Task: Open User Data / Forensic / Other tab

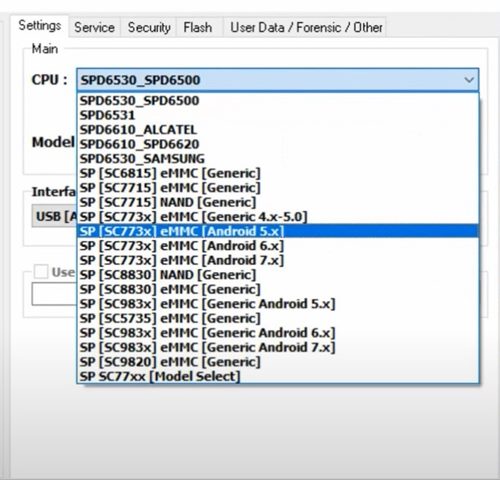Action: pyautogui.click(x=306, y=27)
